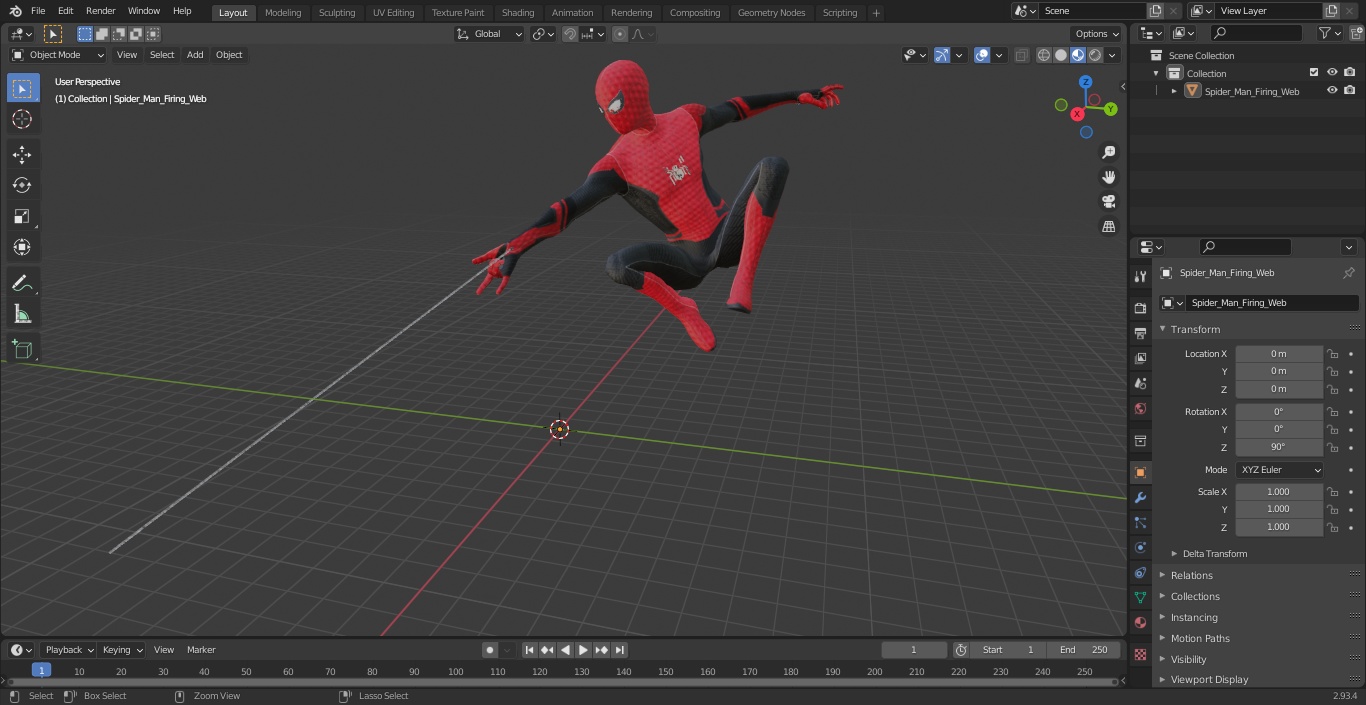This screenshot has height=705, width=1366.
Task: Toggle camera view icon in viewport
Action: click(x=1108, y=202)
